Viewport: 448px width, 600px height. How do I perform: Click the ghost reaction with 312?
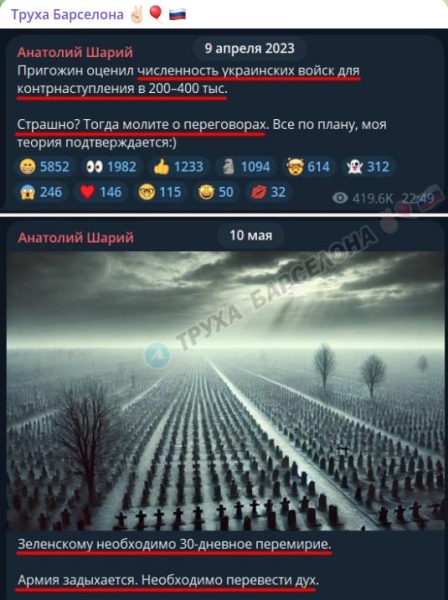click(x=368, y=167)
